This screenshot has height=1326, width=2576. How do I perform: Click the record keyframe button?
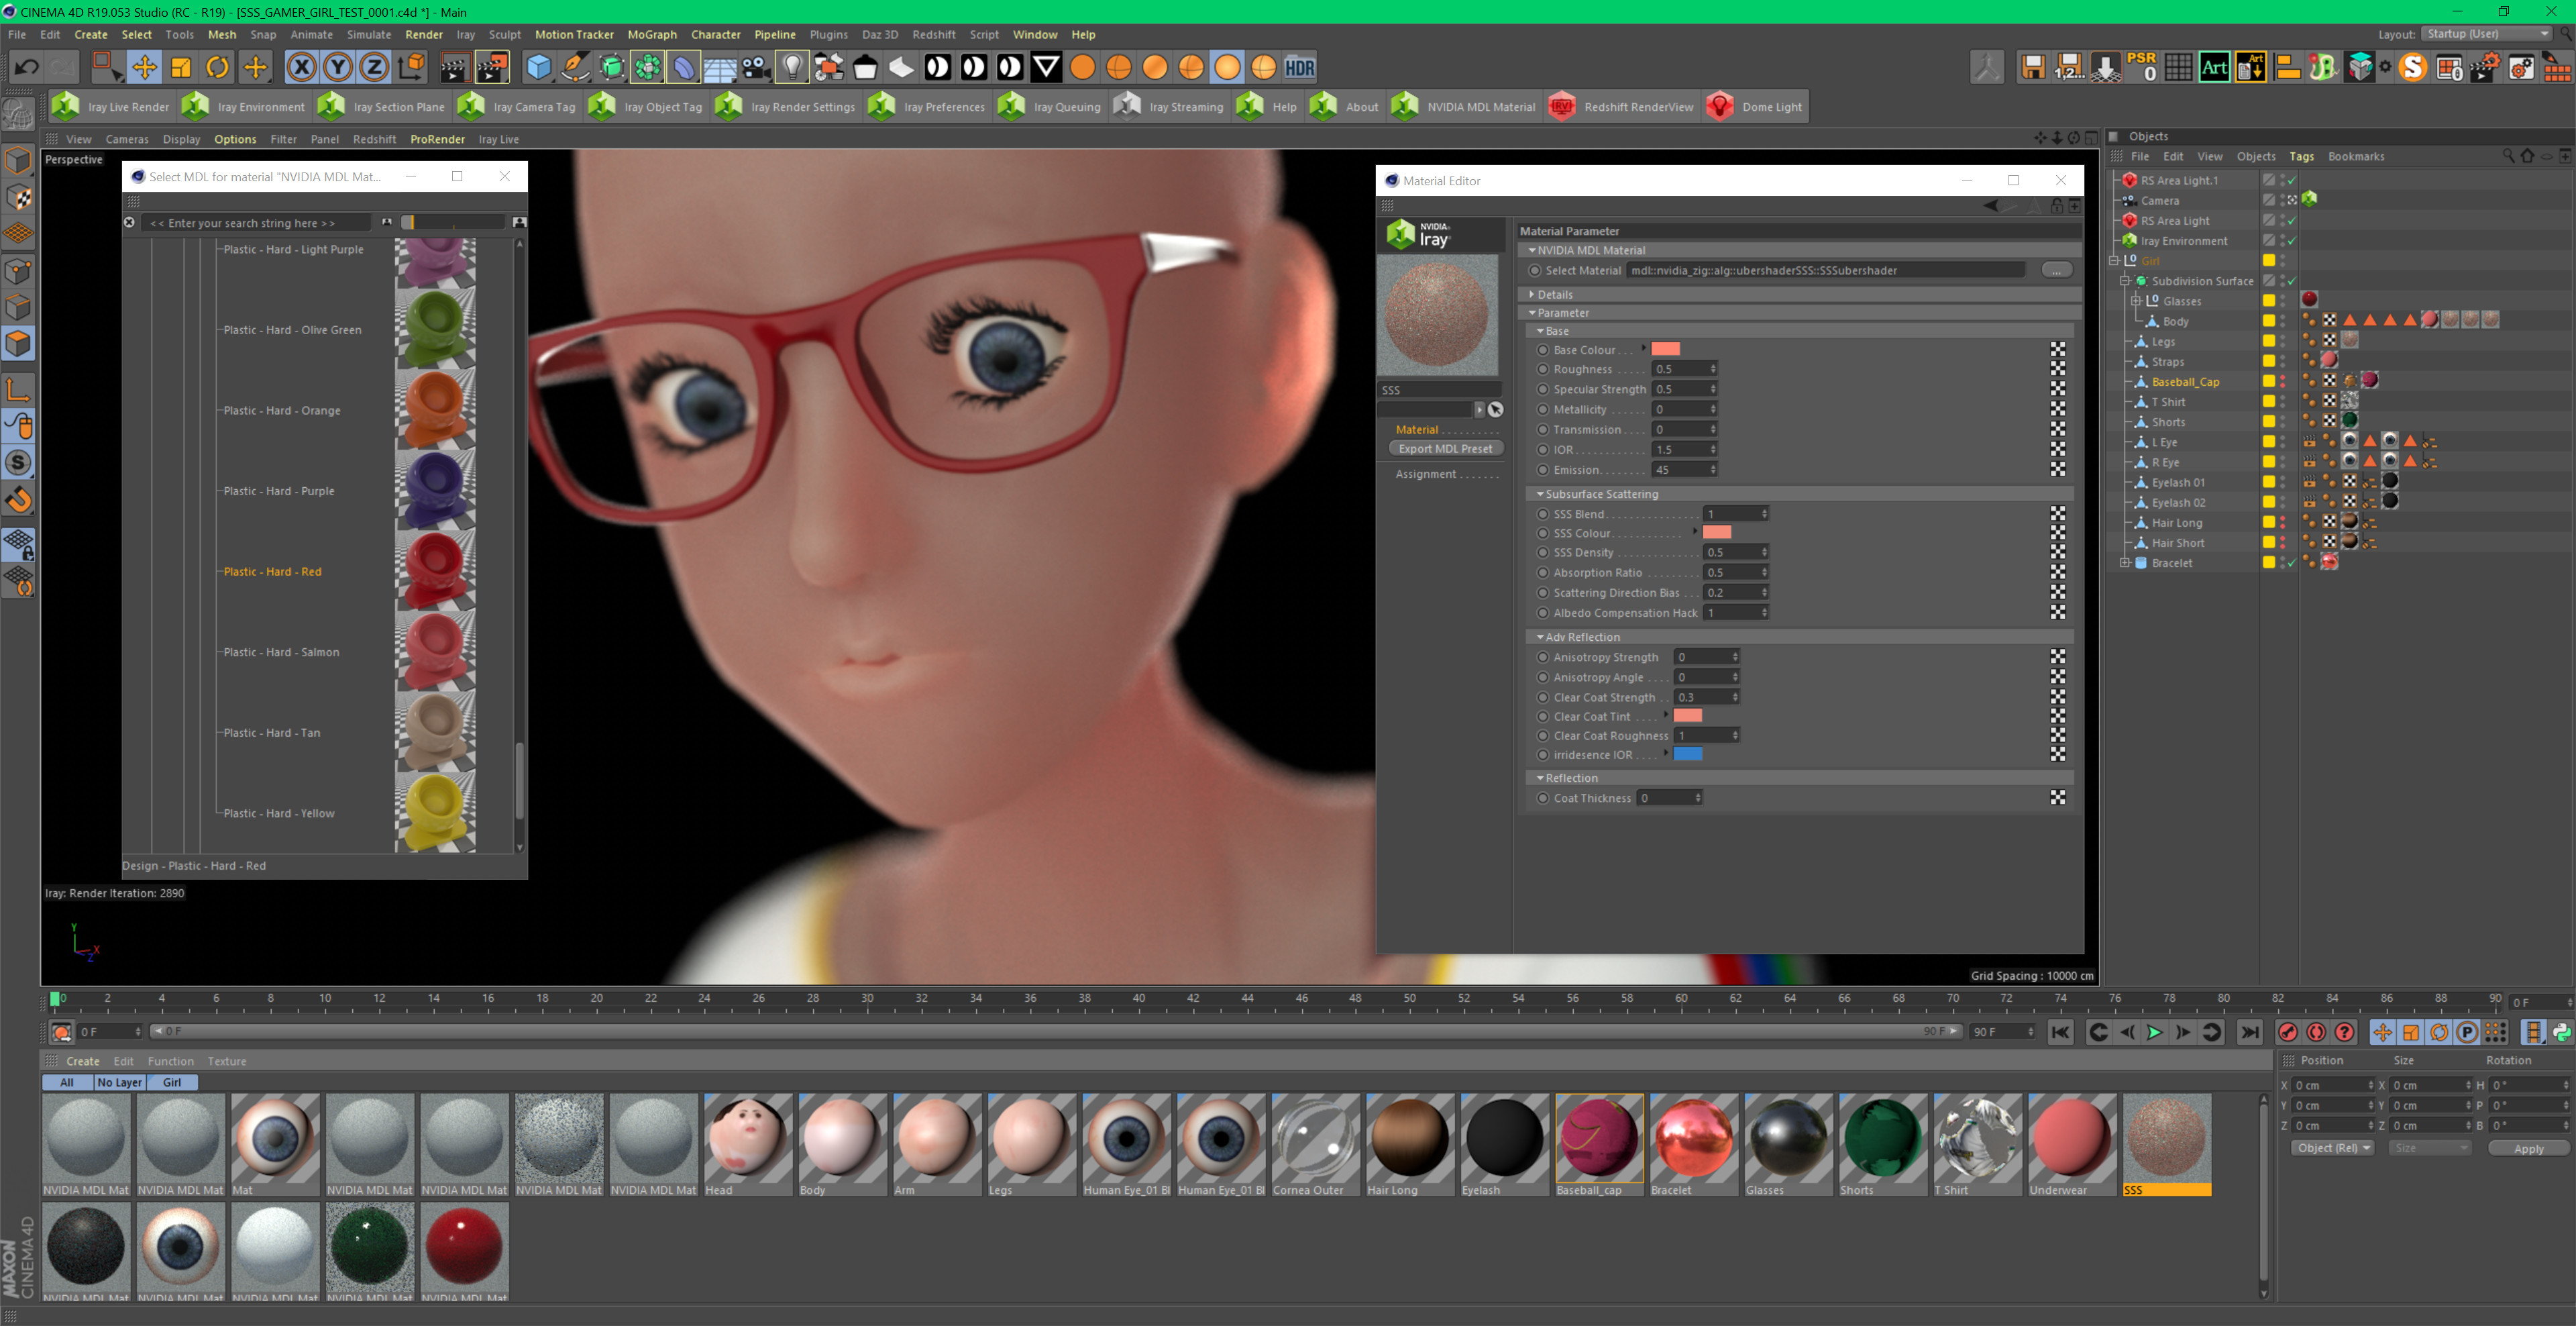tap(2288, 1032)
